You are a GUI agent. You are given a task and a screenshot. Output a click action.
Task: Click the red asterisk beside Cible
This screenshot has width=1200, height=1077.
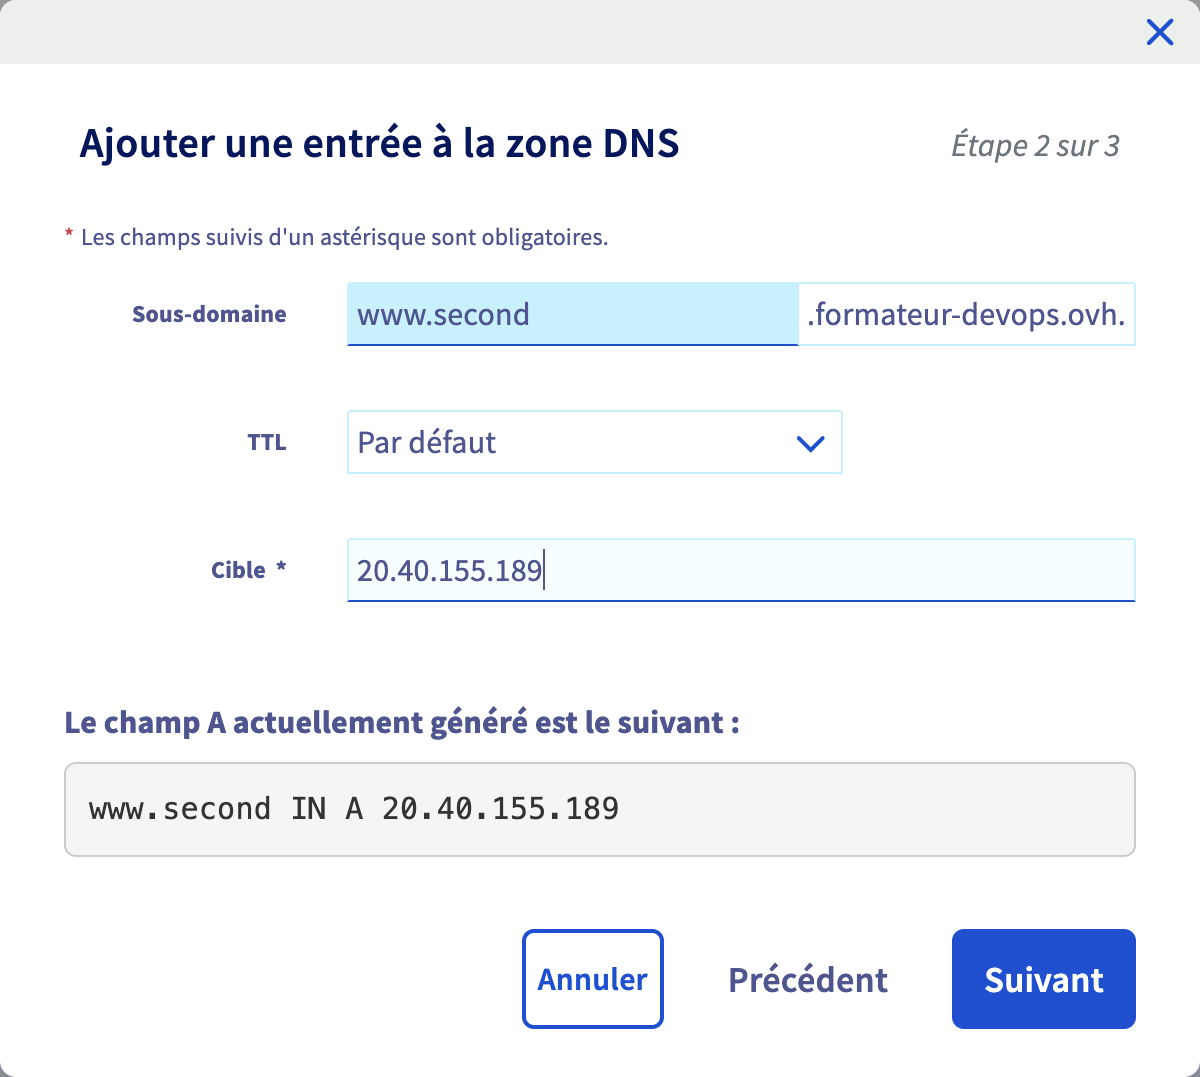tap(281, 567)
